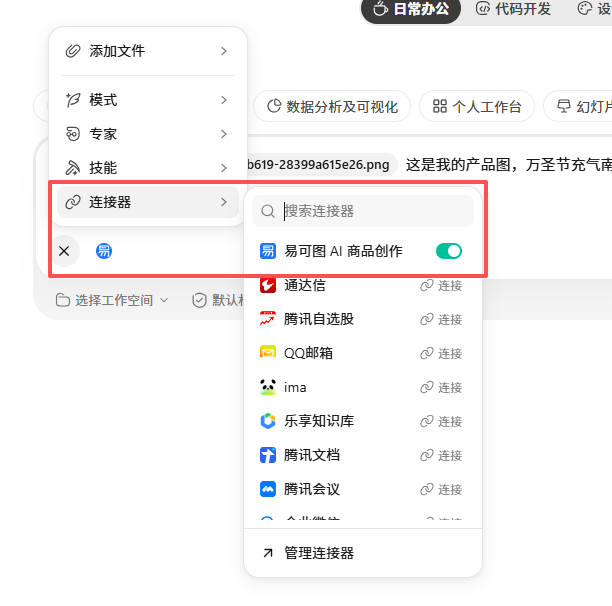Switch to the 日常办公 tab

pos(411,9)
